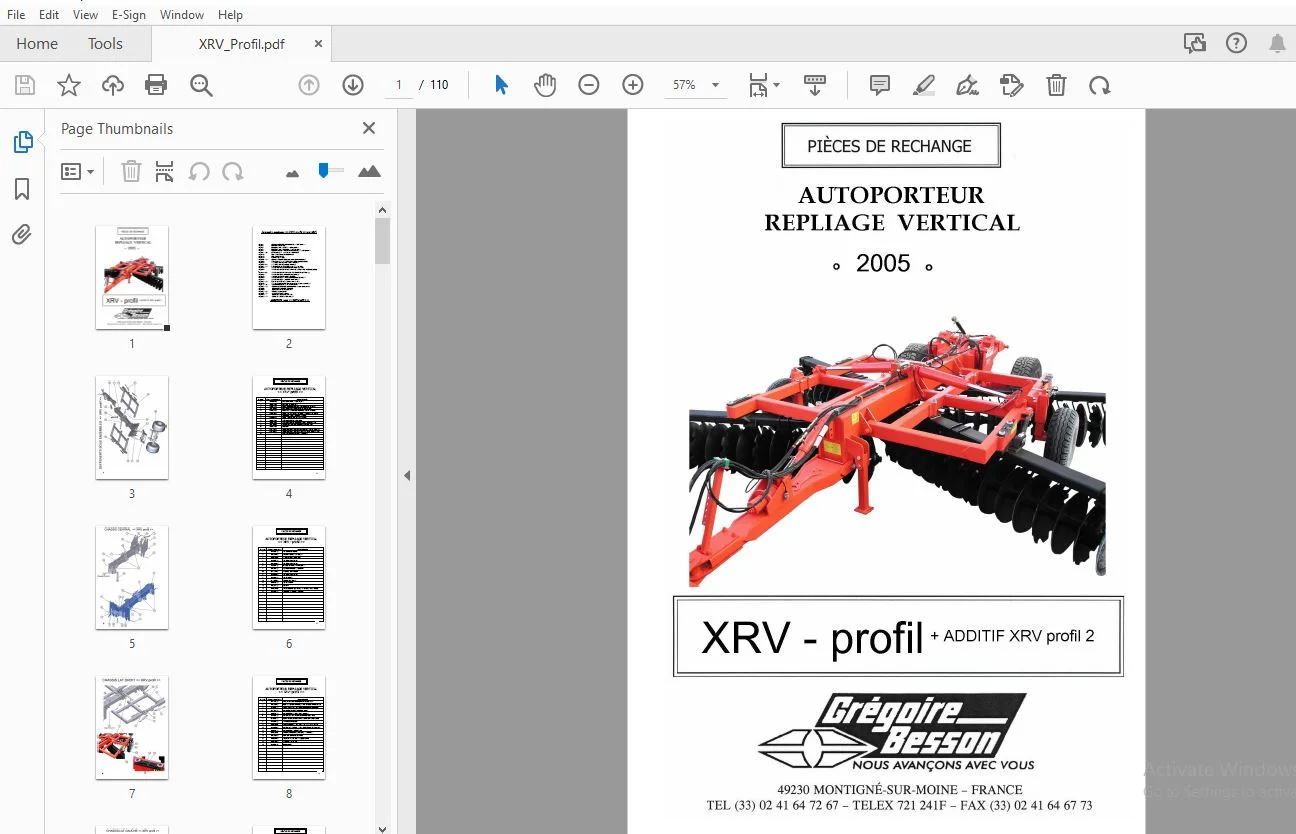Click the "PIÈCES DE RECHANGE" heading text
This screenshot has height=834, width=1296.
coord(890,146)
